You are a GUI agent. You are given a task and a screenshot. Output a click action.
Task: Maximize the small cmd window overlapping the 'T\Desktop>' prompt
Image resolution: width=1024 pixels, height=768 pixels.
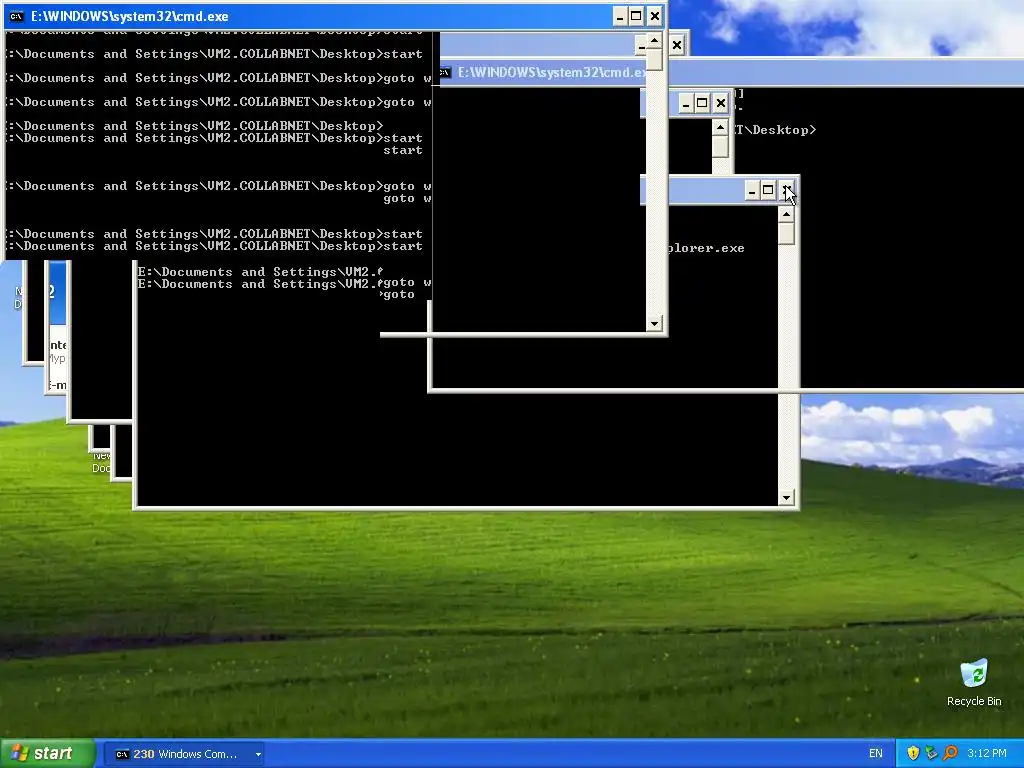(x=702, y=103)
